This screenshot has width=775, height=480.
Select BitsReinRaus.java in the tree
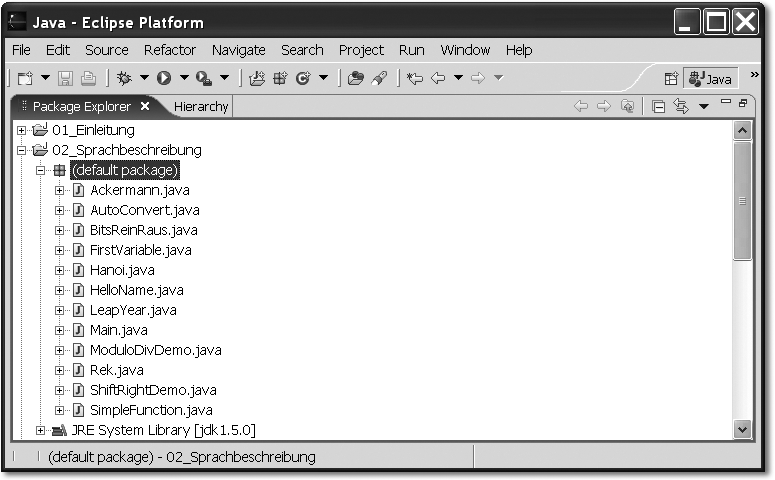point(143,230)
